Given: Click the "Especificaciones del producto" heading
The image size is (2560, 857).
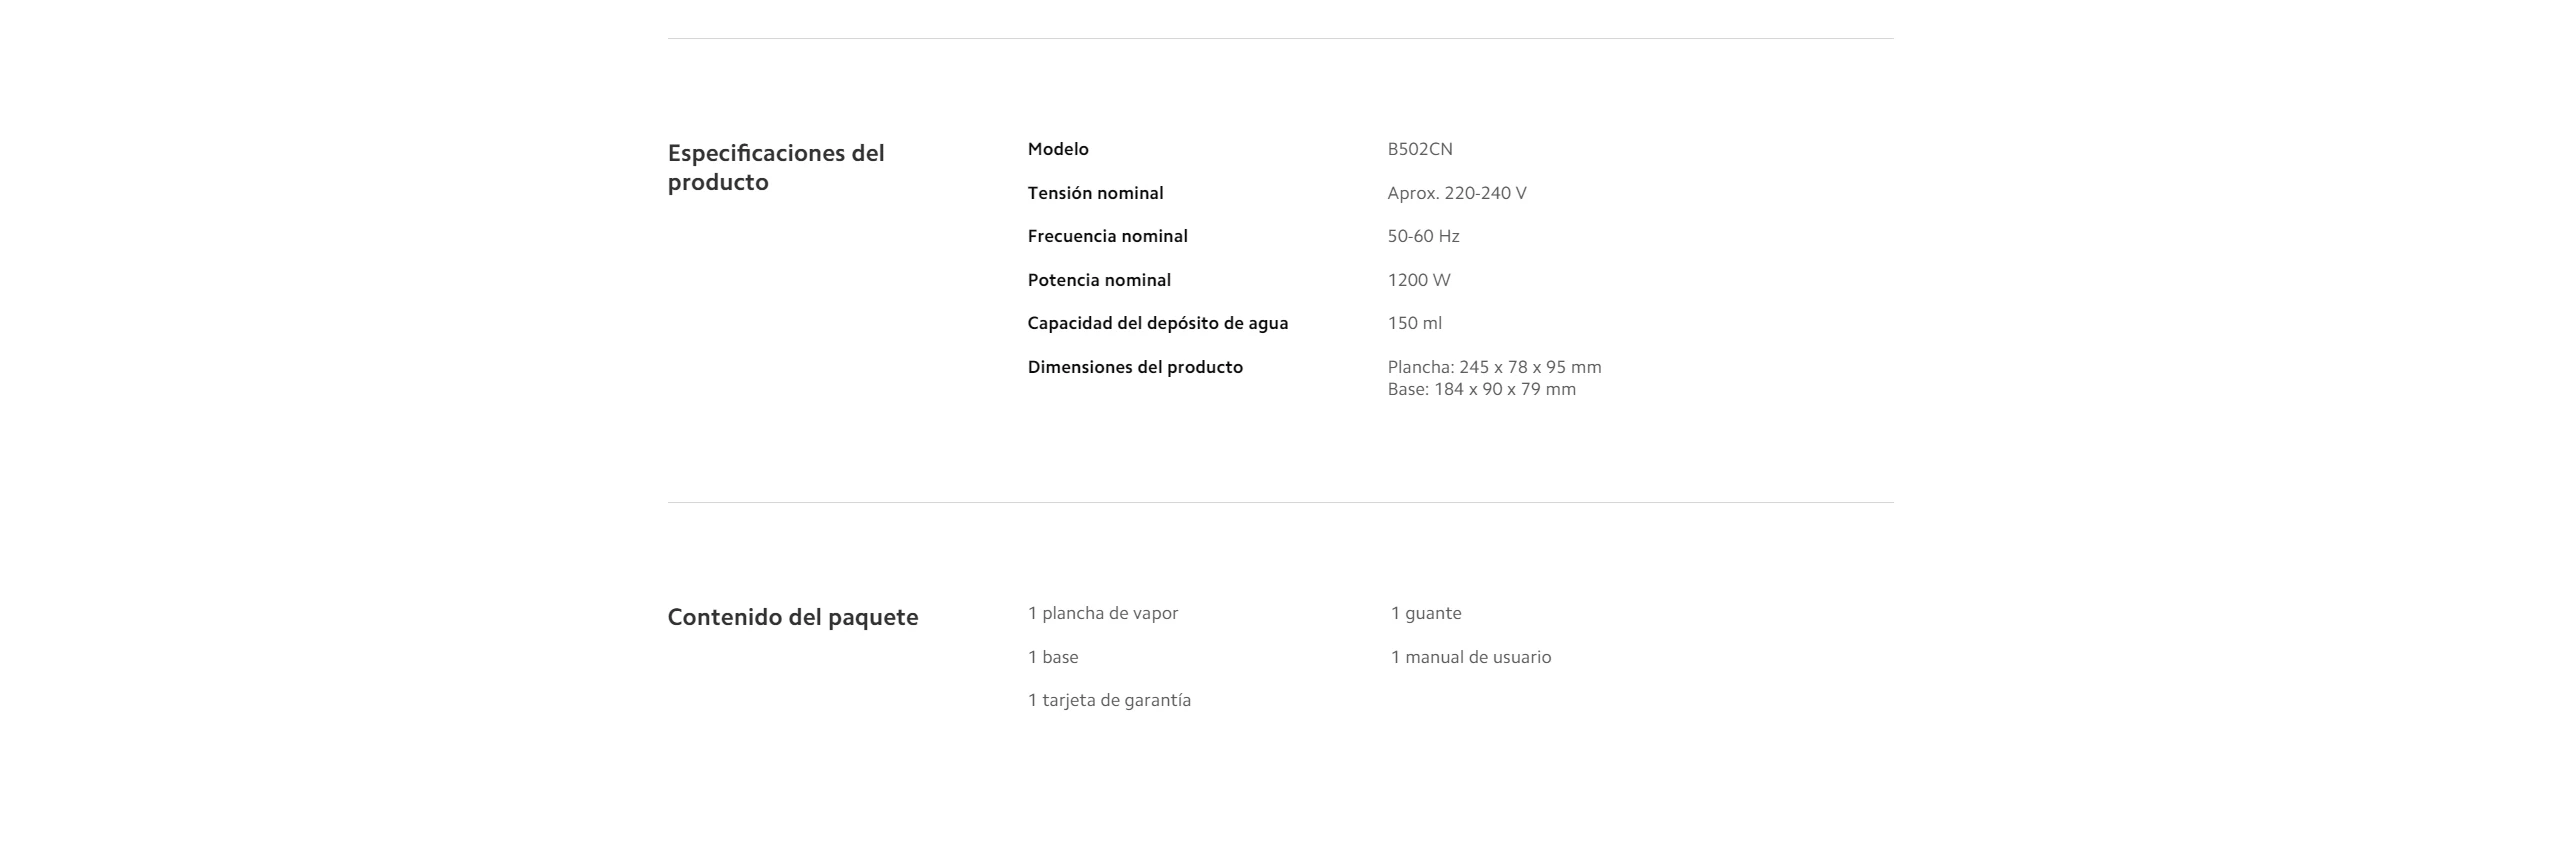Looking at the screenshot, I should click(x=776, y=168).
